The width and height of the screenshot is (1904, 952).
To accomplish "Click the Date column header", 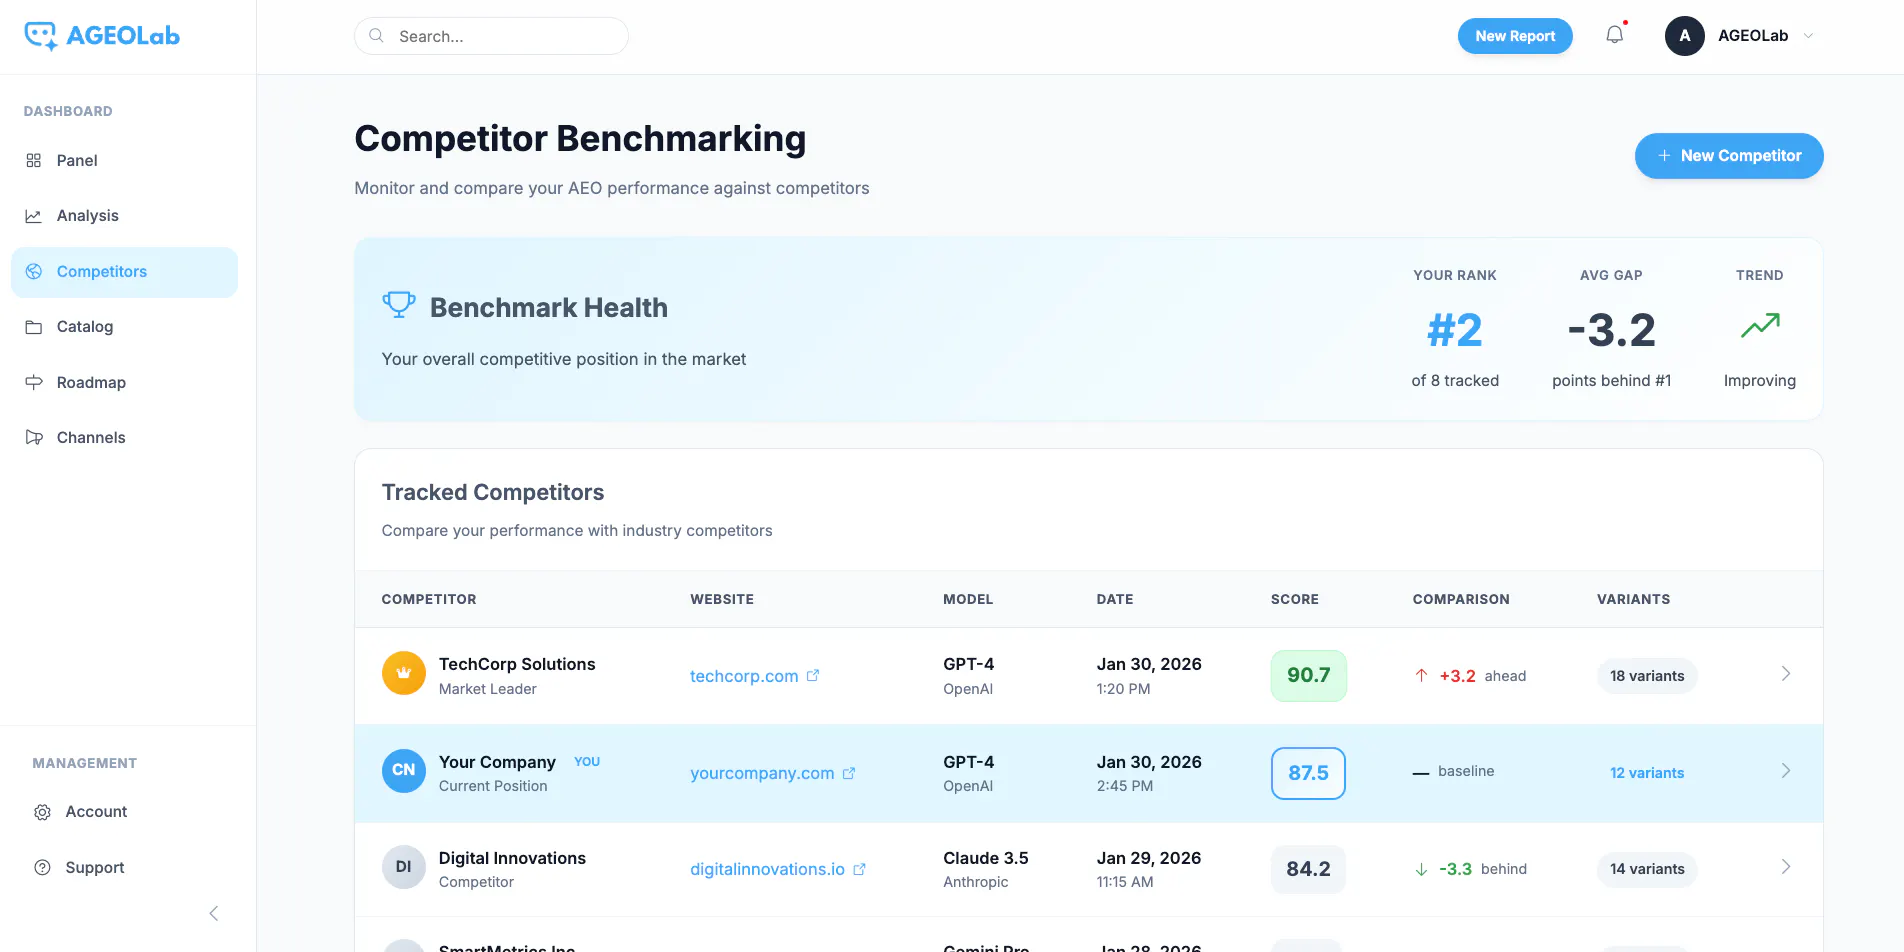I will [1115, 599].
